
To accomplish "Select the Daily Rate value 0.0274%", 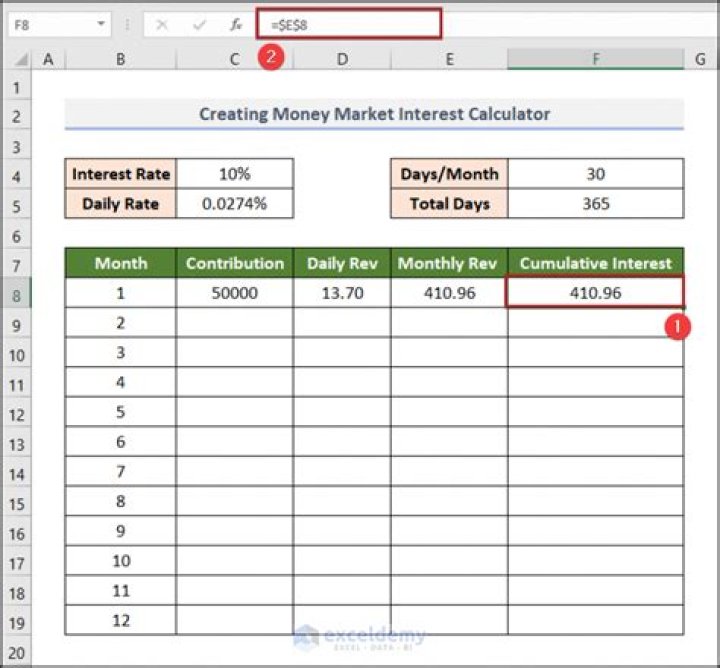I will 234,204.
